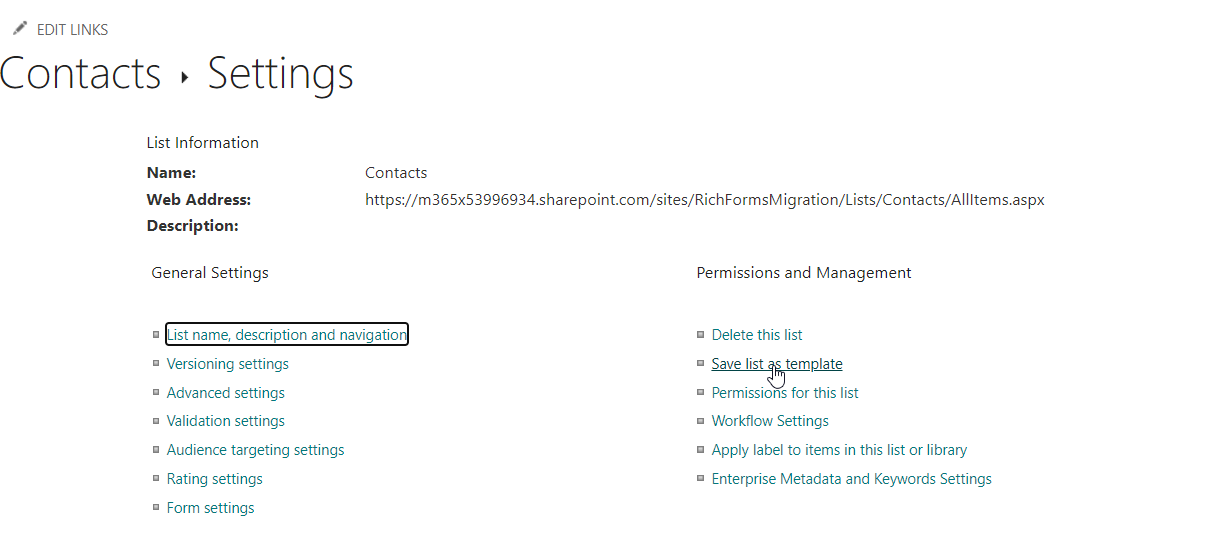This screenshot has width=1216, height=552.
Task: Open Permissions for this list
Action: point(785,393)
